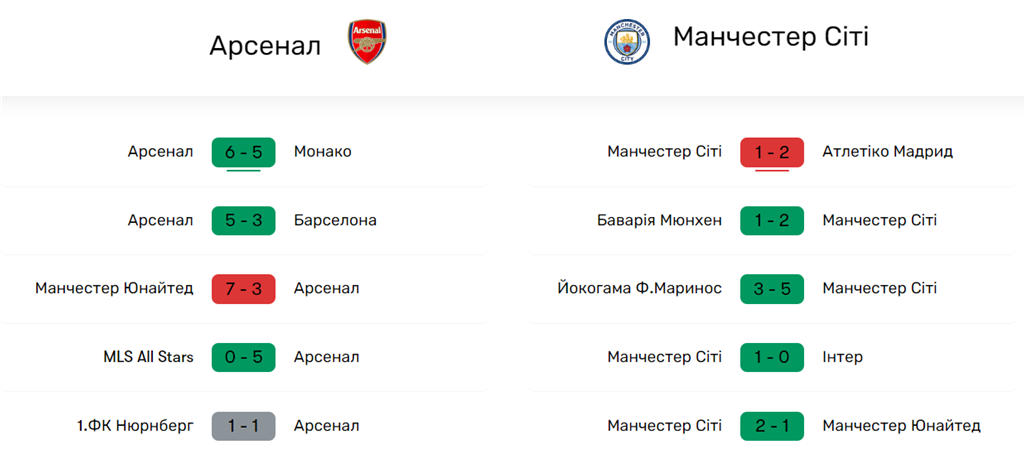Screen dimensions: 1024x459
Task: Open the Монако team name
Action: click(x=322, y=152)
